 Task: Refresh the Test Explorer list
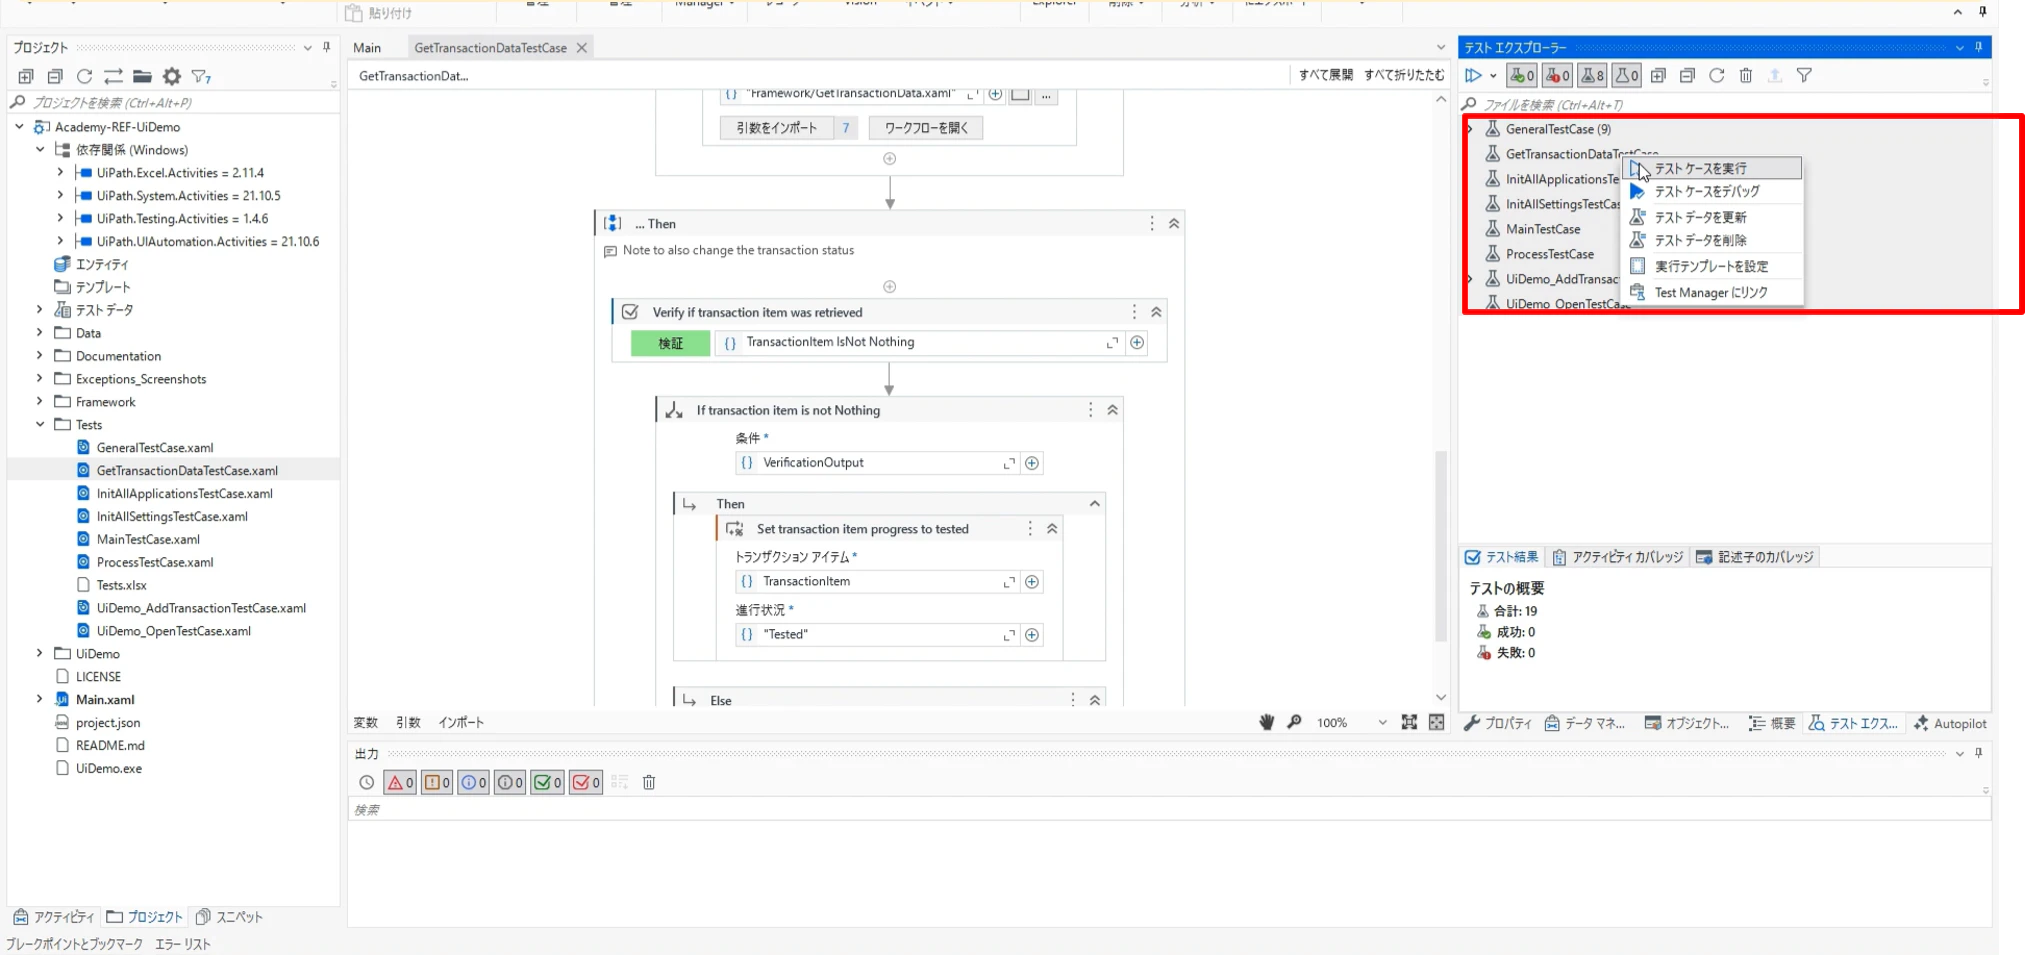tap(1717, 75)
